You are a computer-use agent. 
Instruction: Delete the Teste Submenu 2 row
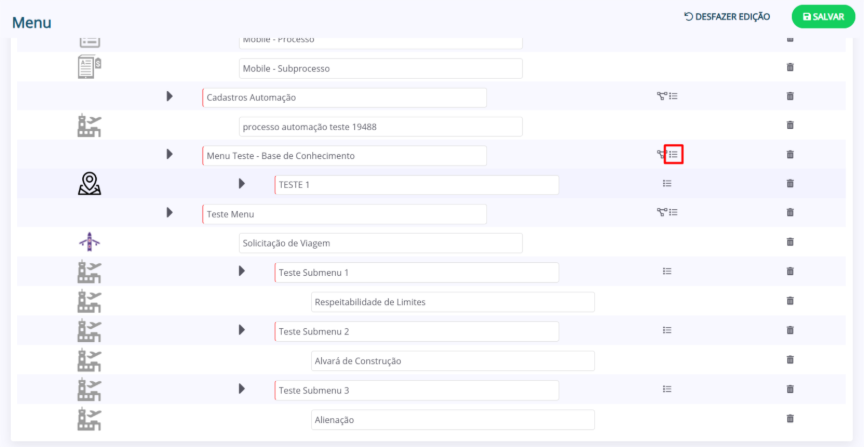click(790, 330)
